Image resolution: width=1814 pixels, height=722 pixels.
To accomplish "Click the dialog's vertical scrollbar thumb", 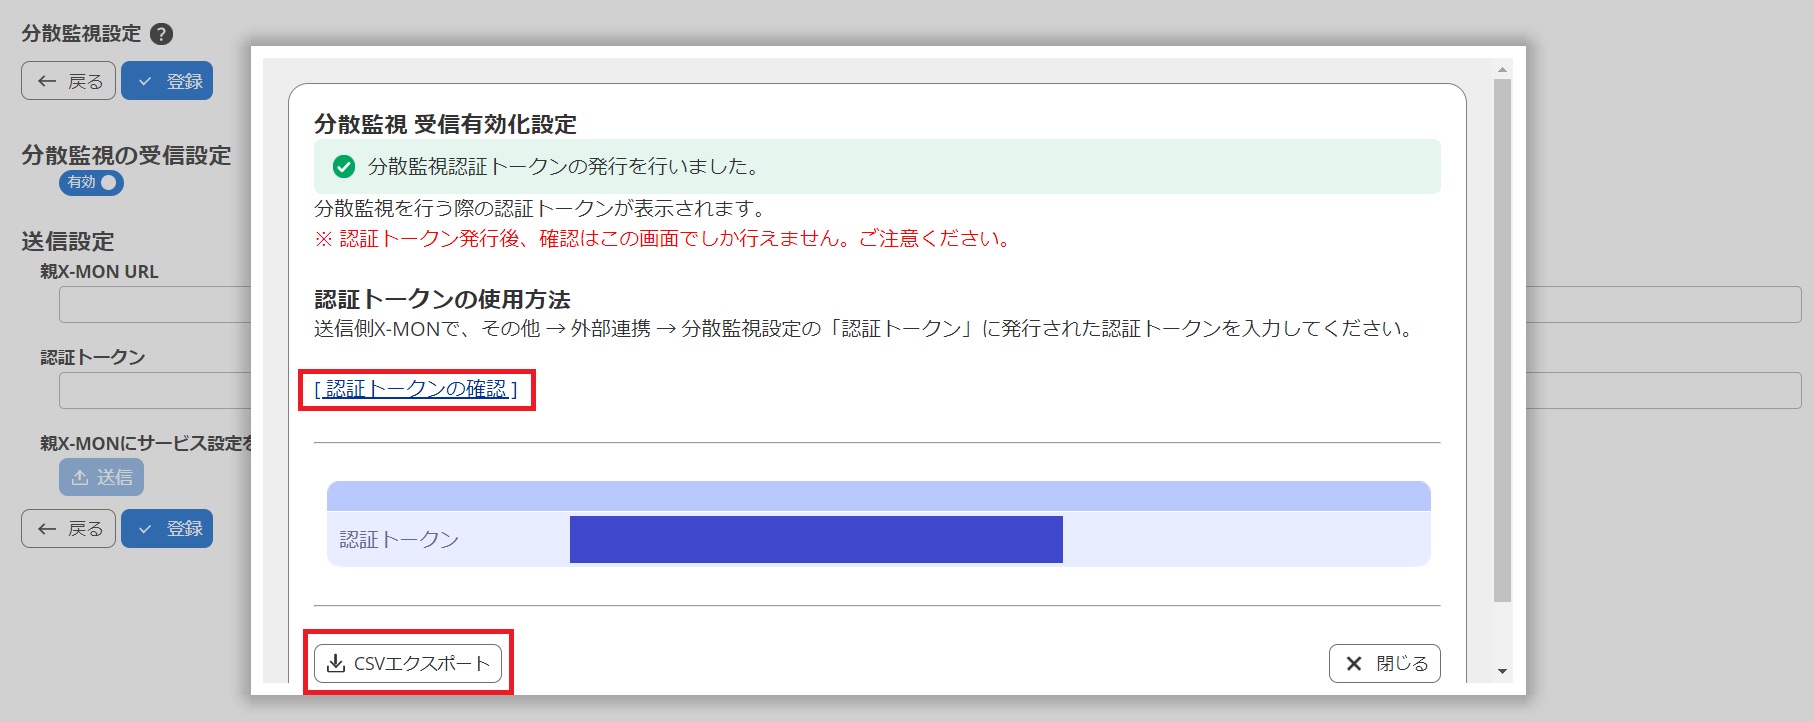I will pos(1501,340).
